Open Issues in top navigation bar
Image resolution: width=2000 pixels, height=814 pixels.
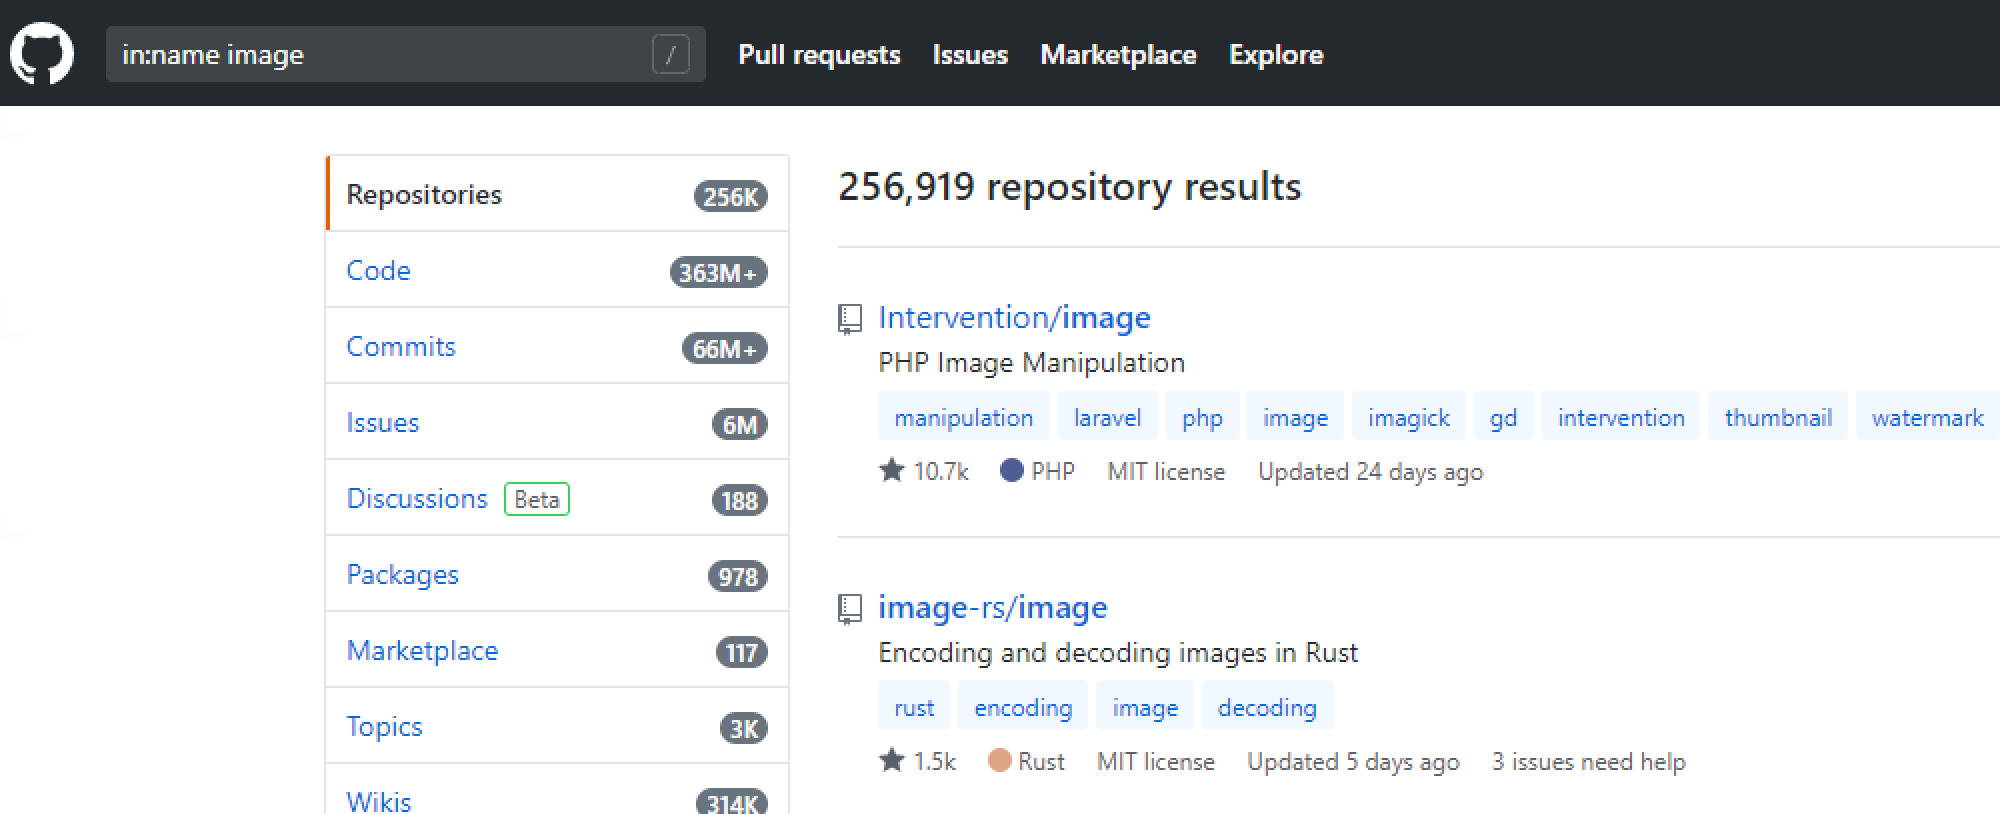970,54
